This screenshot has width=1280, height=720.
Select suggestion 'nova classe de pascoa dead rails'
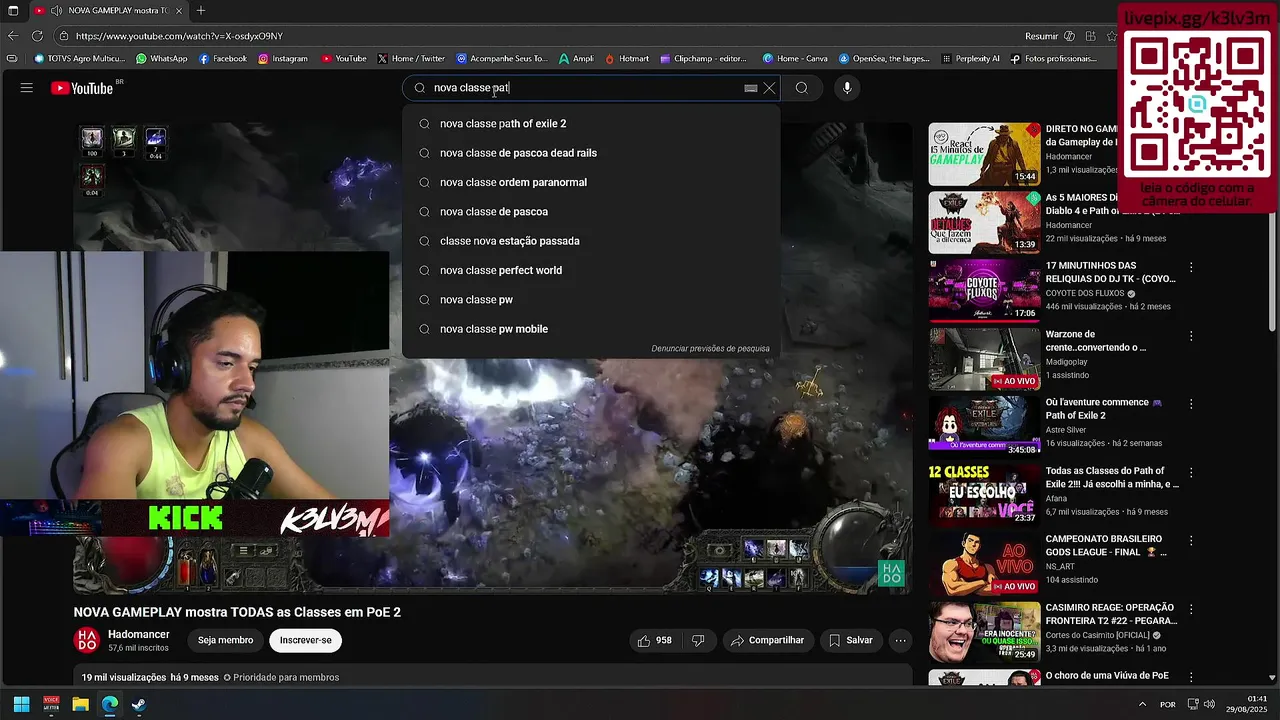coord(591,153)
